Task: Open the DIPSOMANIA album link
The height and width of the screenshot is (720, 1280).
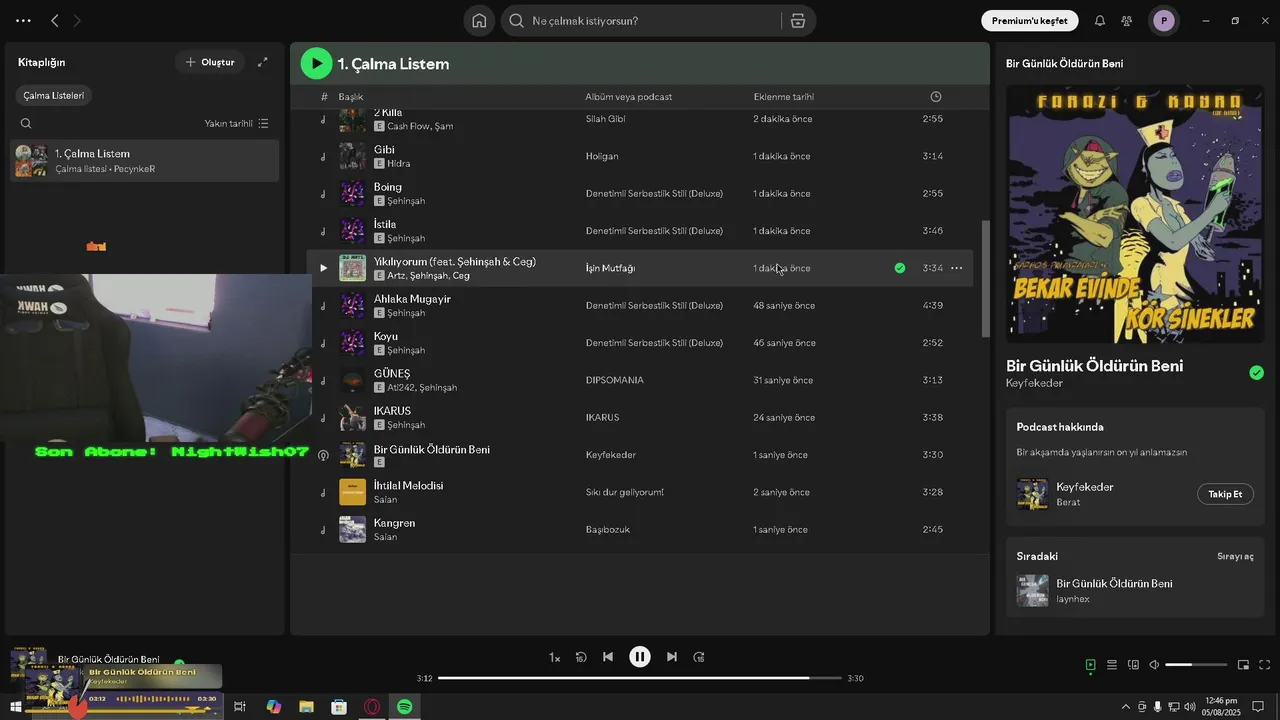Action: tap(615, 380)
